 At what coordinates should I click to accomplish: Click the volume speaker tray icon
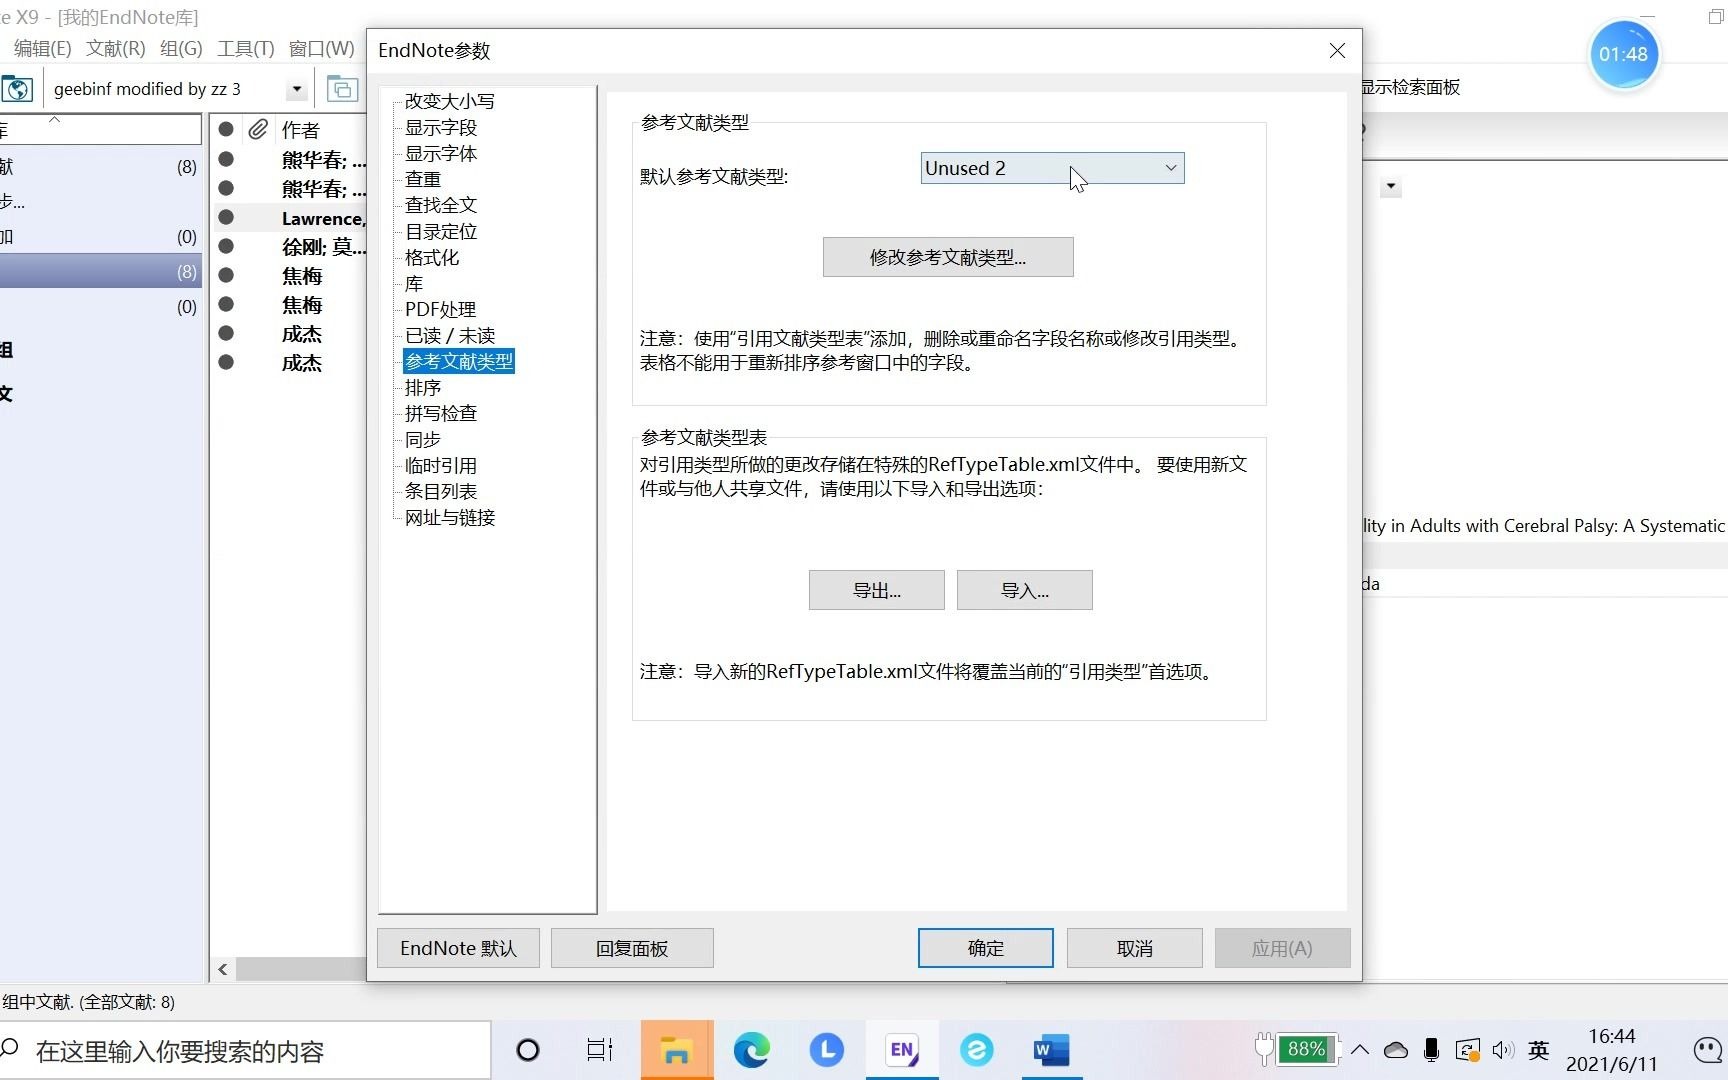click(1503, 1050)
